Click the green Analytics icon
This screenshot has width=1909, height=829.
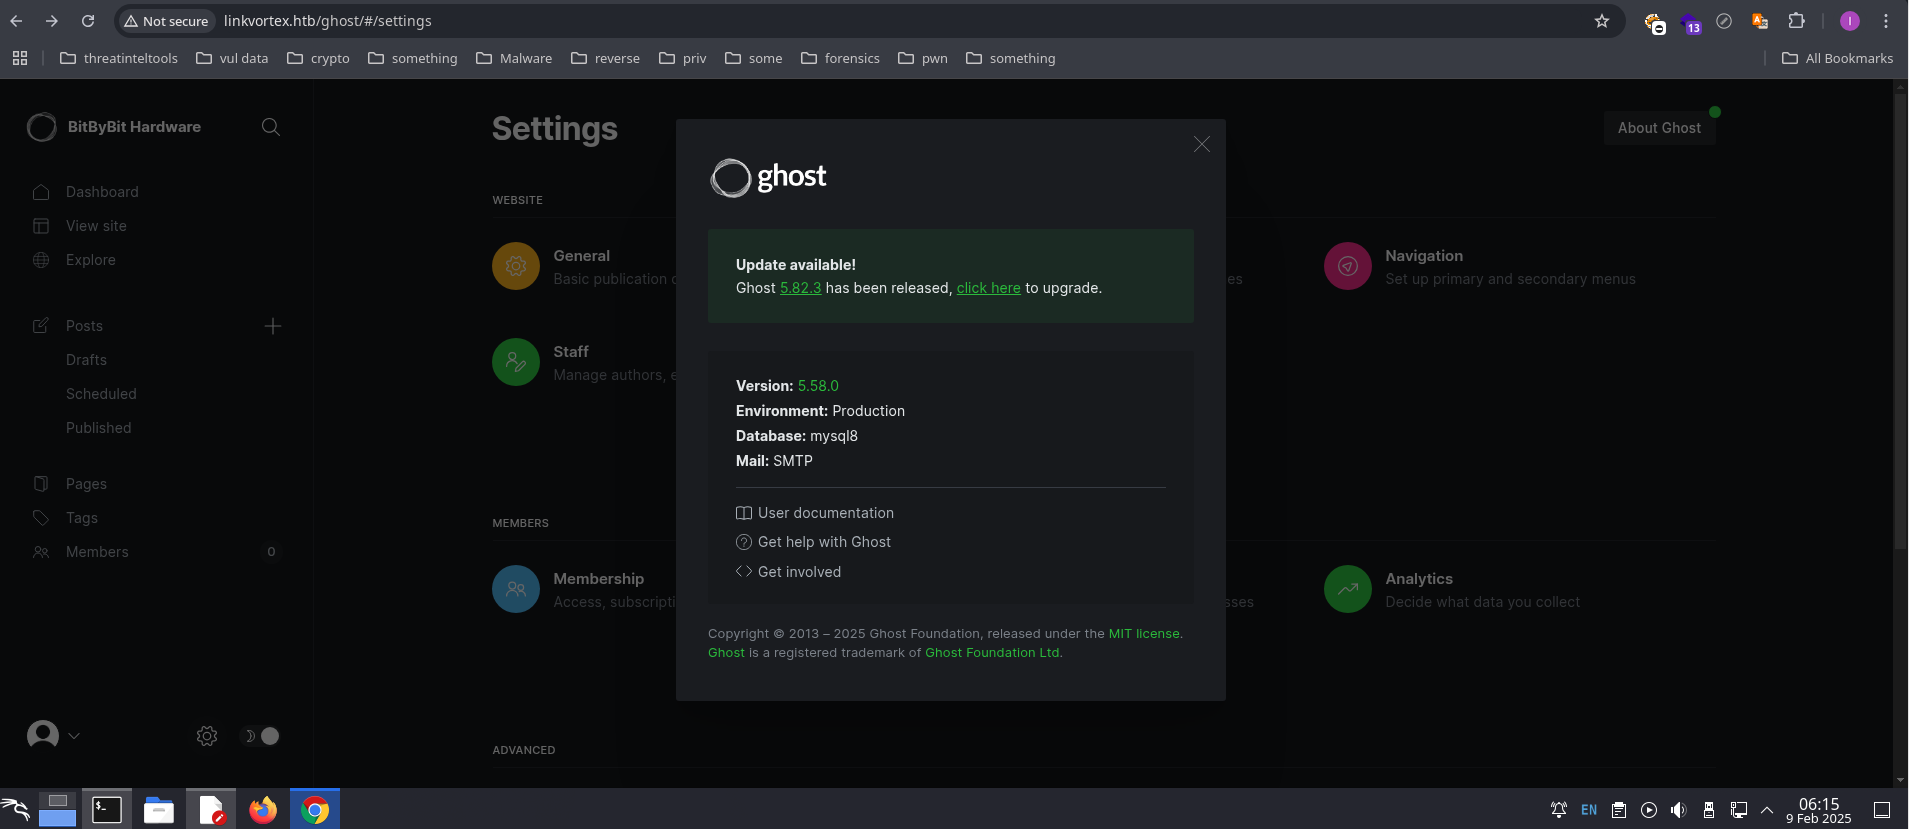(1347, 589)
